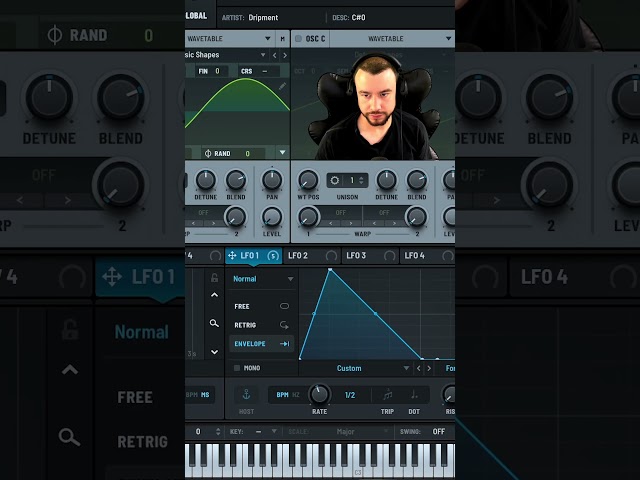Click the OSC C DETUNE knob
640x480 pixels.
coord(386,180)
